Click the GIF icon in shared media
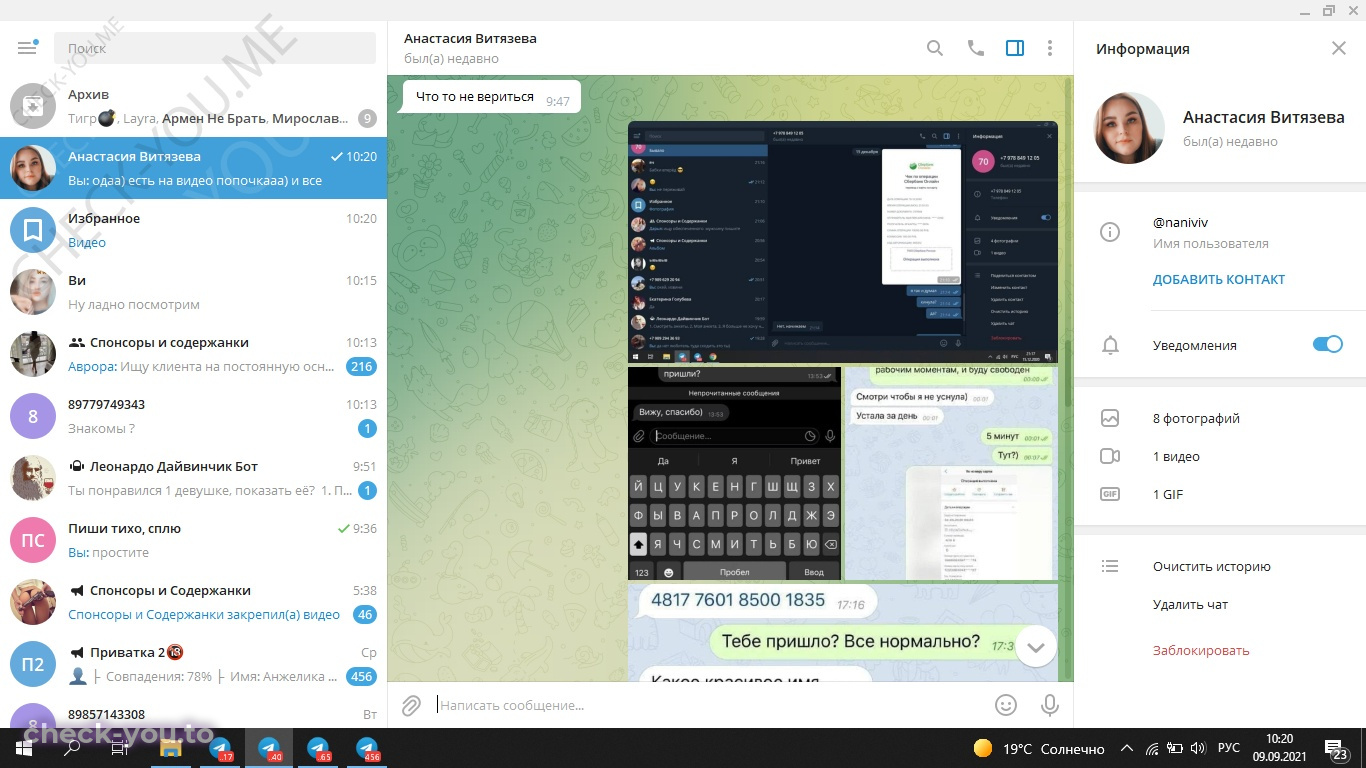 (1110, 494)
